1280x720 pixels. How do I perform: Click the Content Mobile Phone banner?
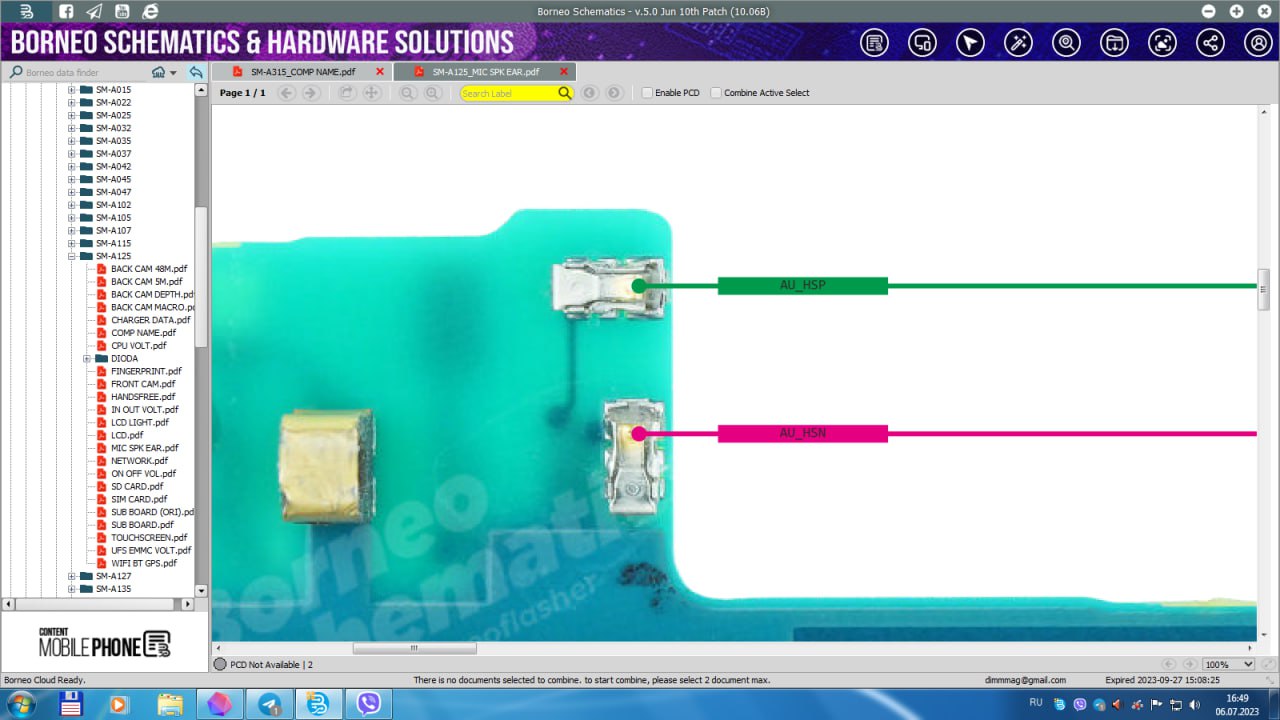coord(104,642)
